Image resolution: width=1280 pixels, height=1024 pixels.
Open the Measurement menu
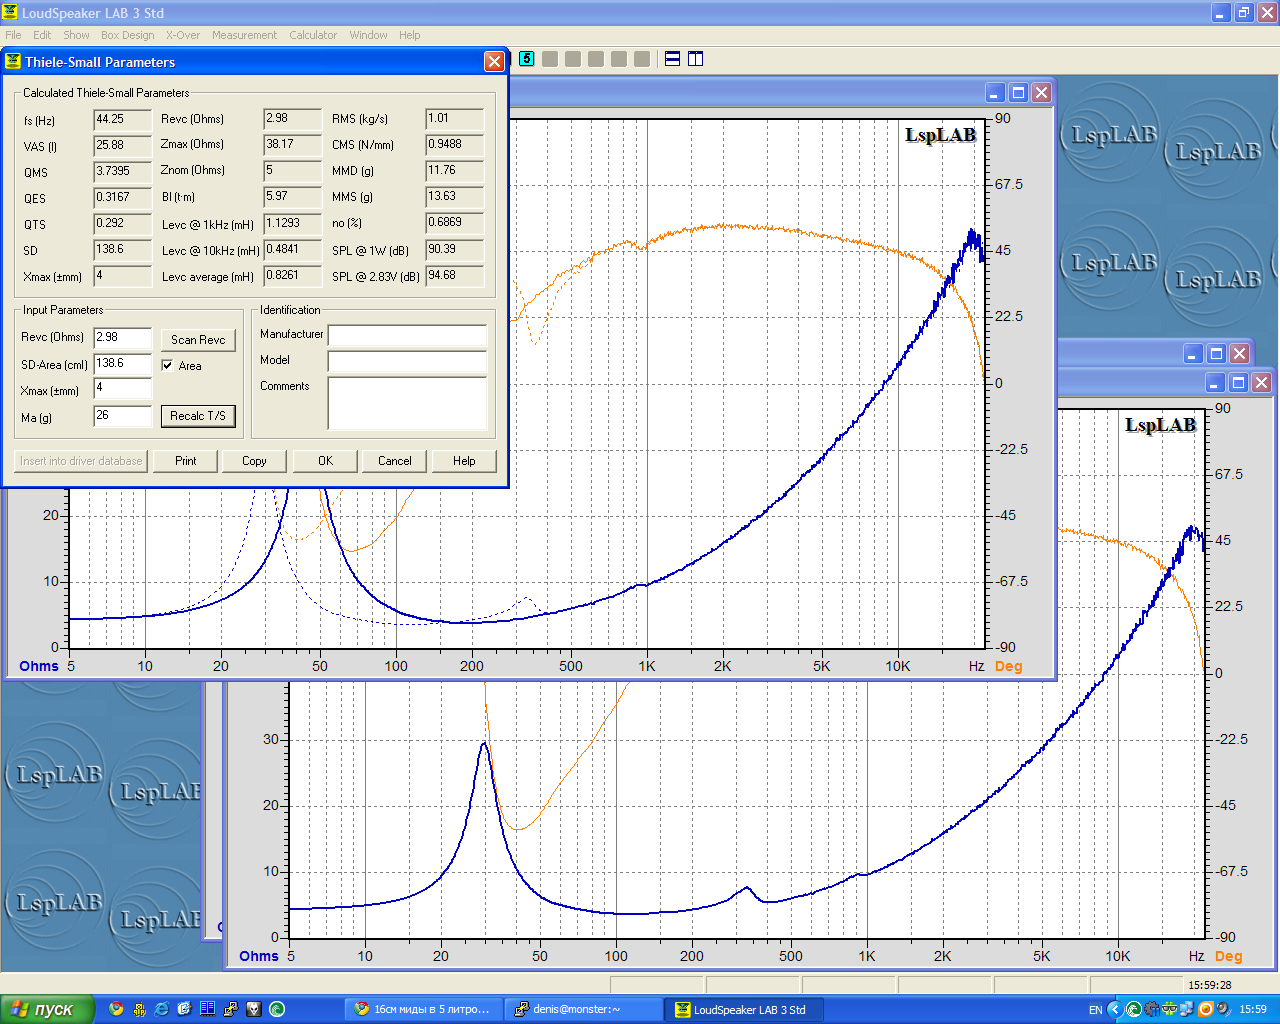point(244,35)
